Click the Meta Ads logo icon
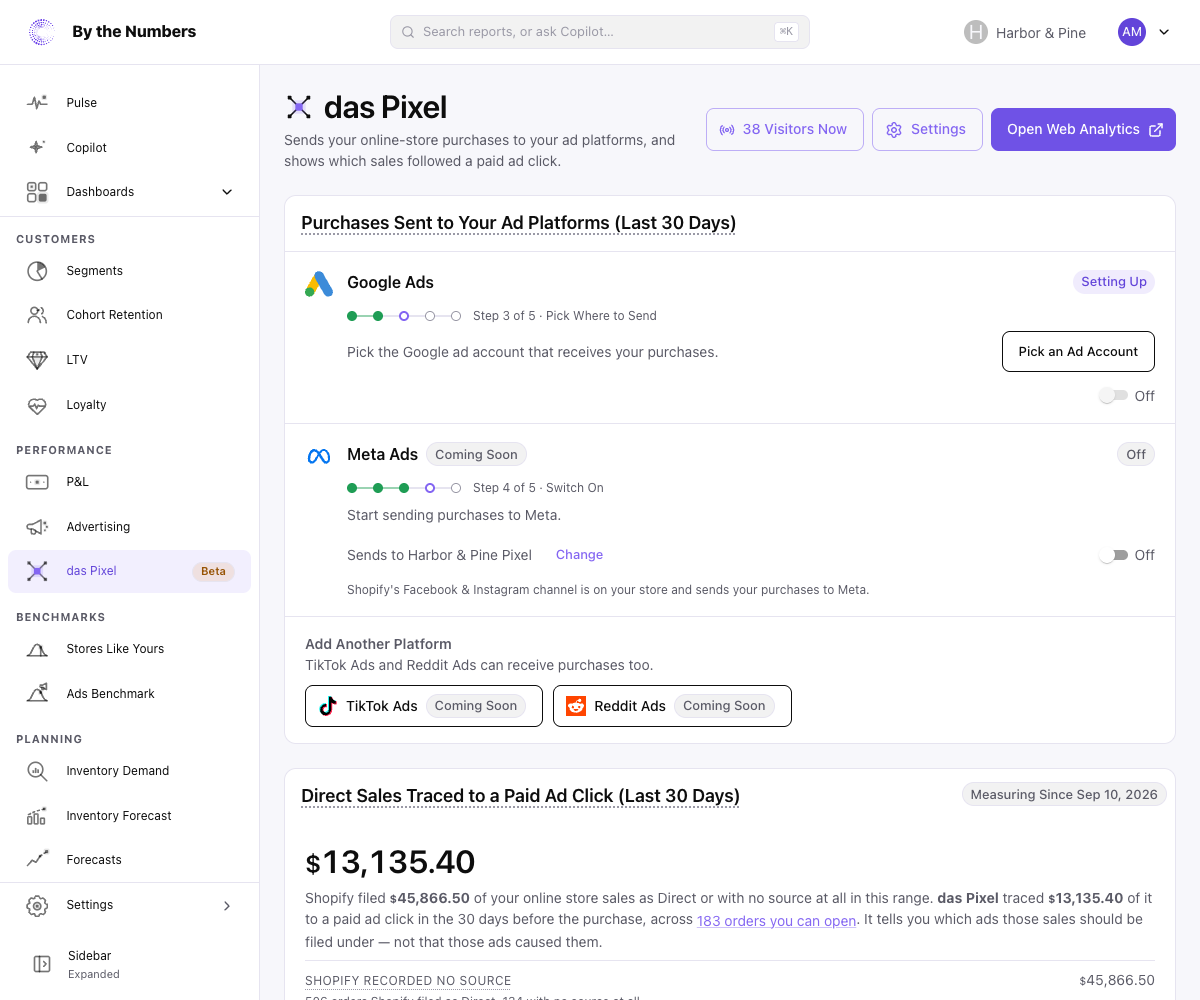1200x1000 pixels. (x=319, y=456)
